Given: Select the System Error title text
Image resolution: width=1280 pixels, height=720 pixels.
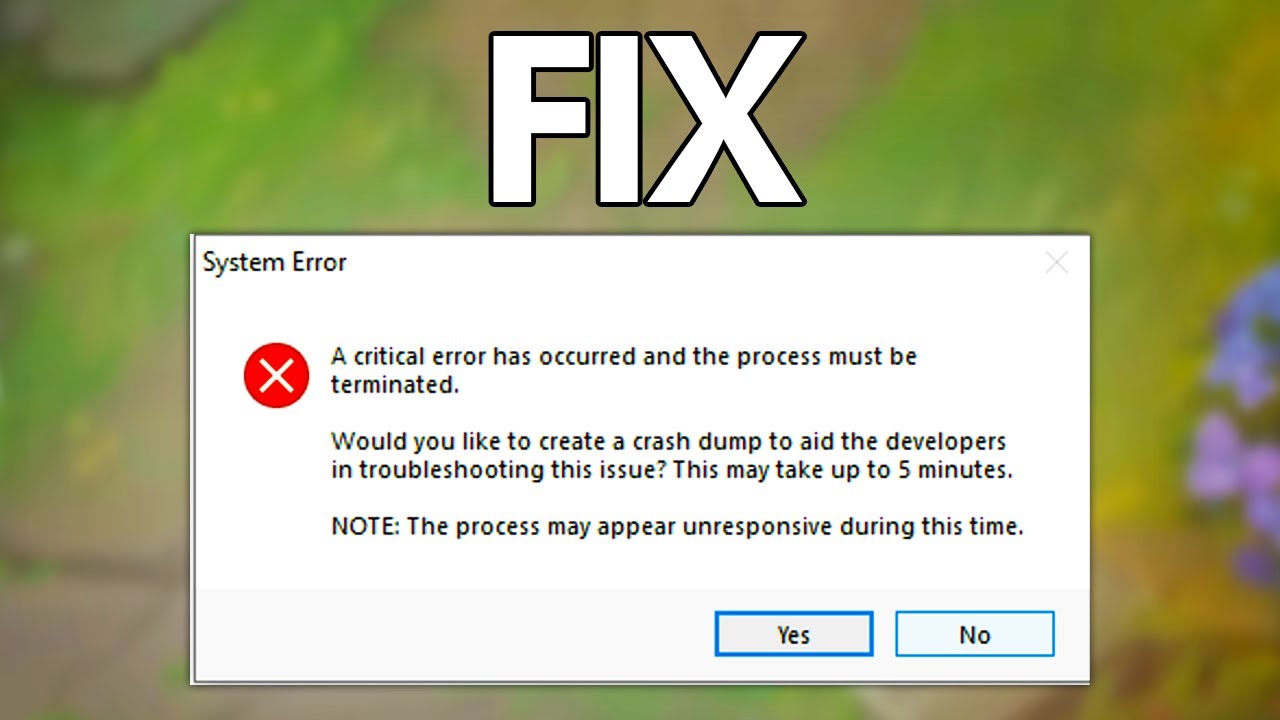Looking at the screenshot, I should coord(274,263).
